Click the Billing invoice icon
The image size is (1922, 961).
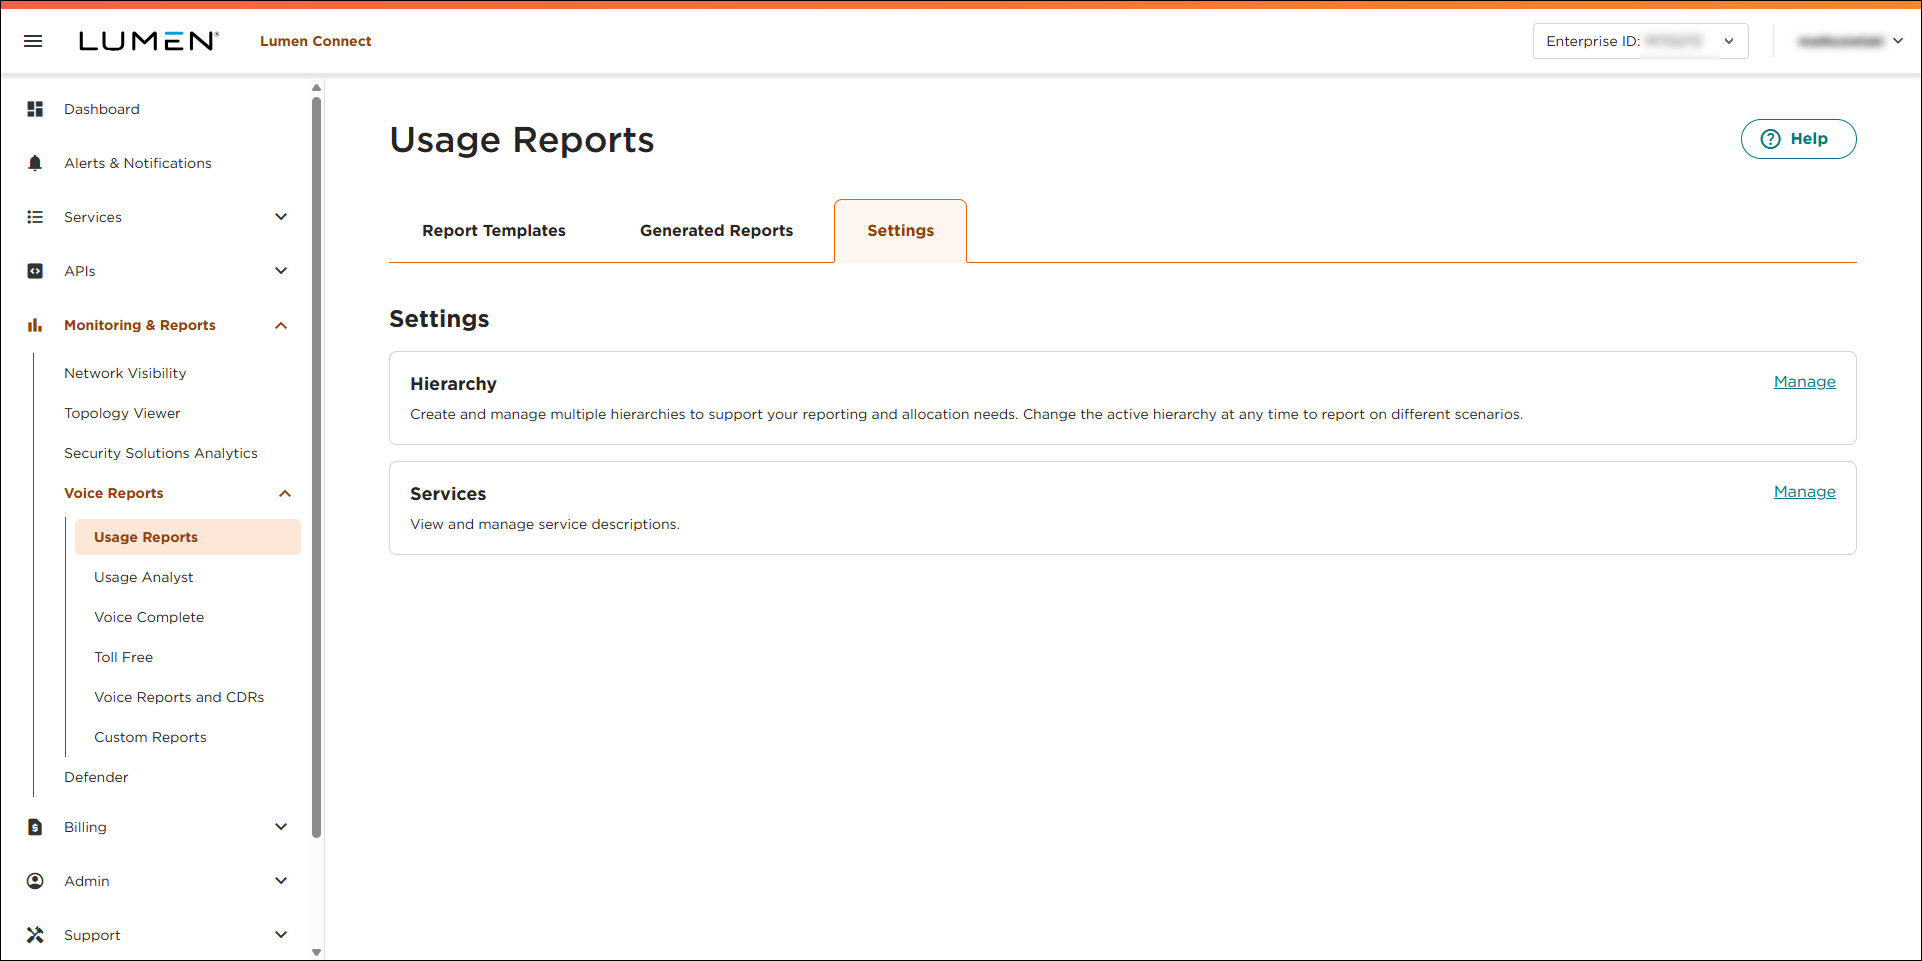click(x=35, y=827)
